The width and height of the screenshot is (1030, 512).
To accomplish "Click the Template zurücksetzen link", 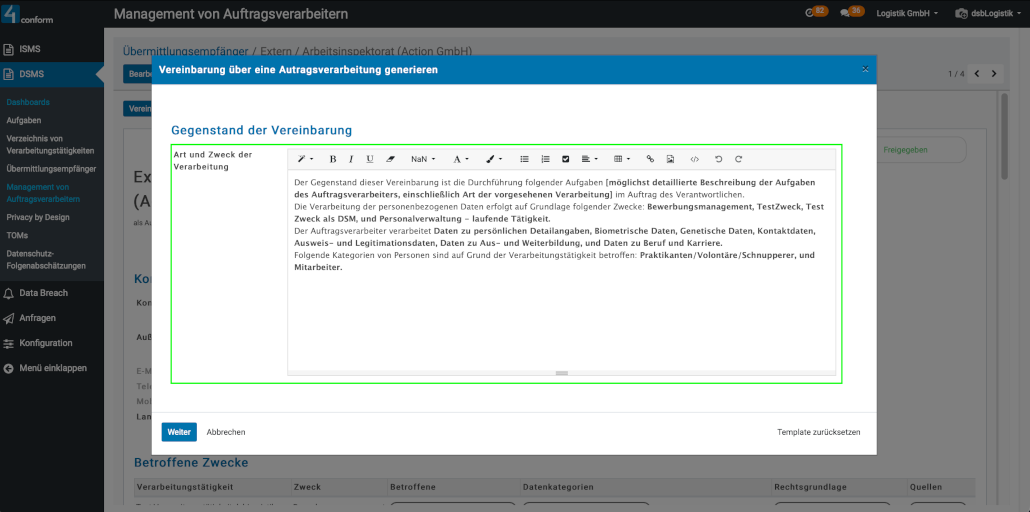I will (x=818, y=432).
